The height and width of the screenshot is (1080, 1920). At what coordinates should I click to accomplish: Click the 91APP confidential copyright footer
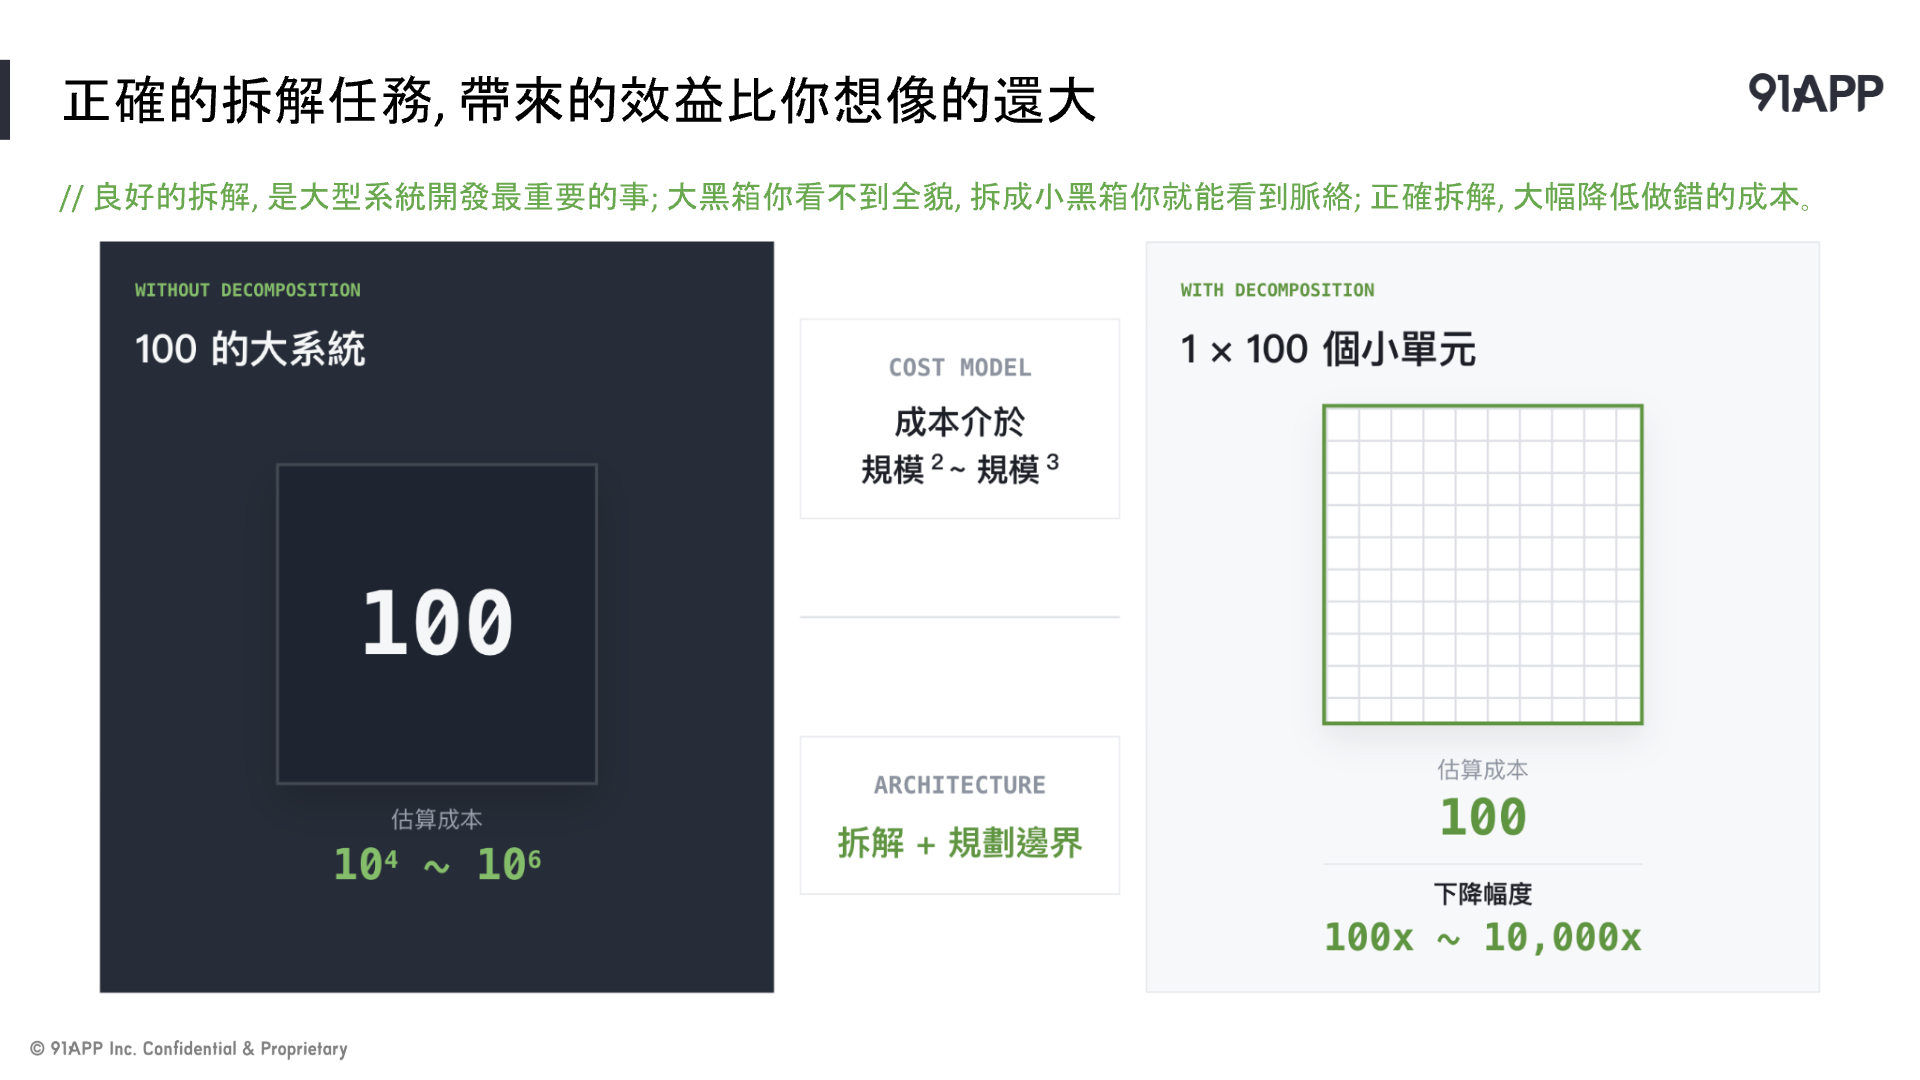pyautogui.click(x=189, y=1049)
